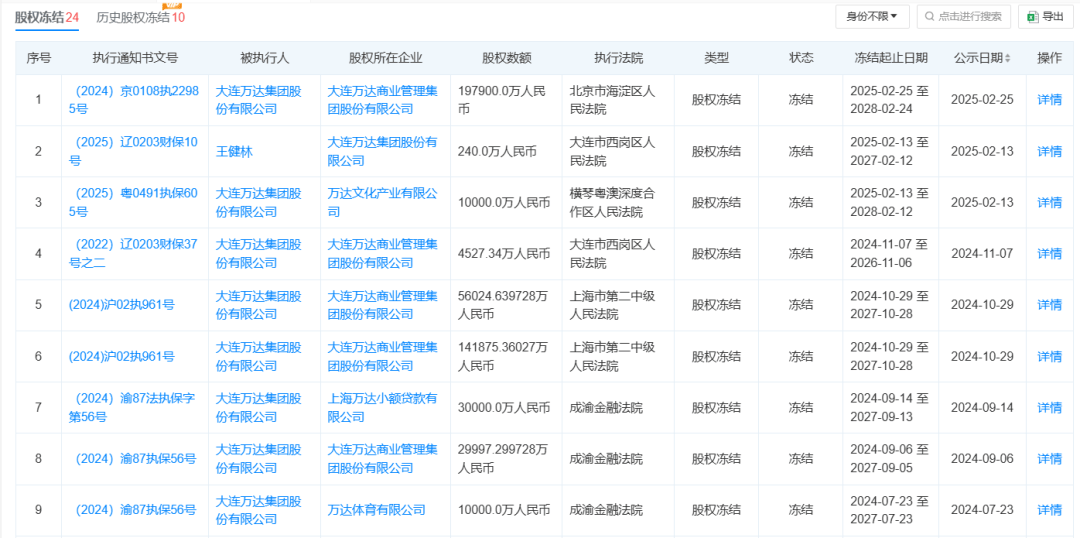Click 执行通知书文号 column header
1080x538 pixels.
point(135,59)
